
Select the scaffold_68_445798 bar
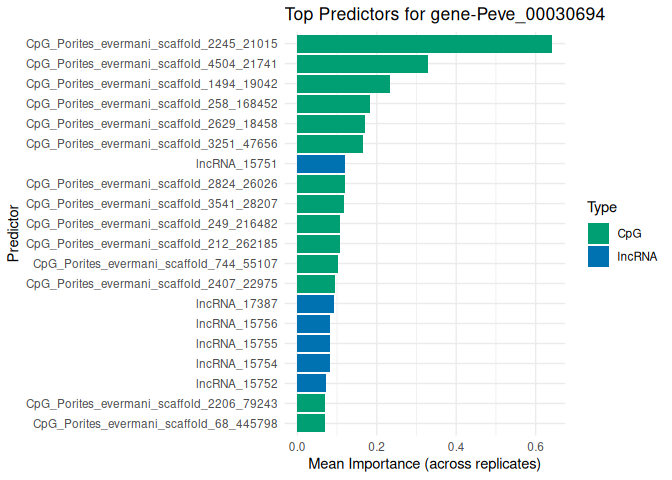click(311, 423)
